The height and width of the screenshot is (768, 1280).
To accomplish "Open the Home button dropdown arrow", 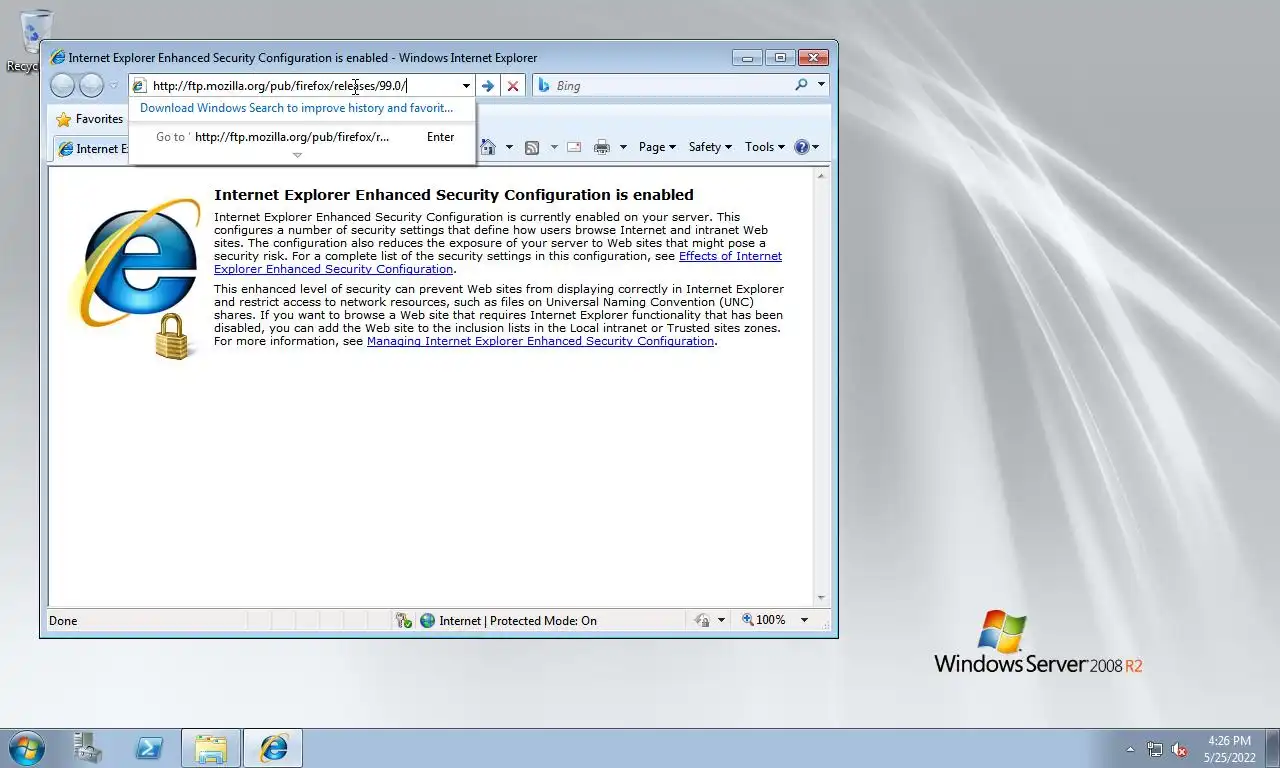I will [509, 147].
